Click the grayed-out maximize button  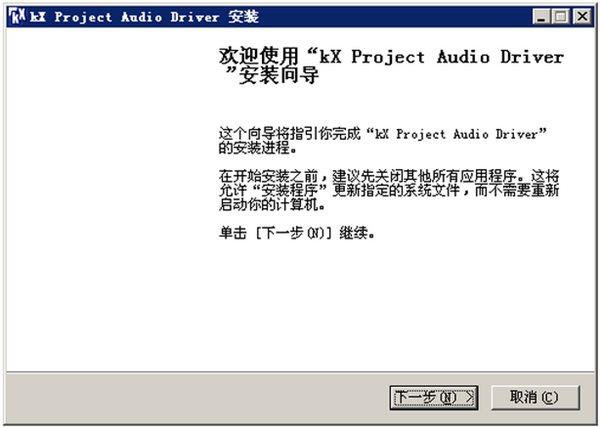coord(561,17)
